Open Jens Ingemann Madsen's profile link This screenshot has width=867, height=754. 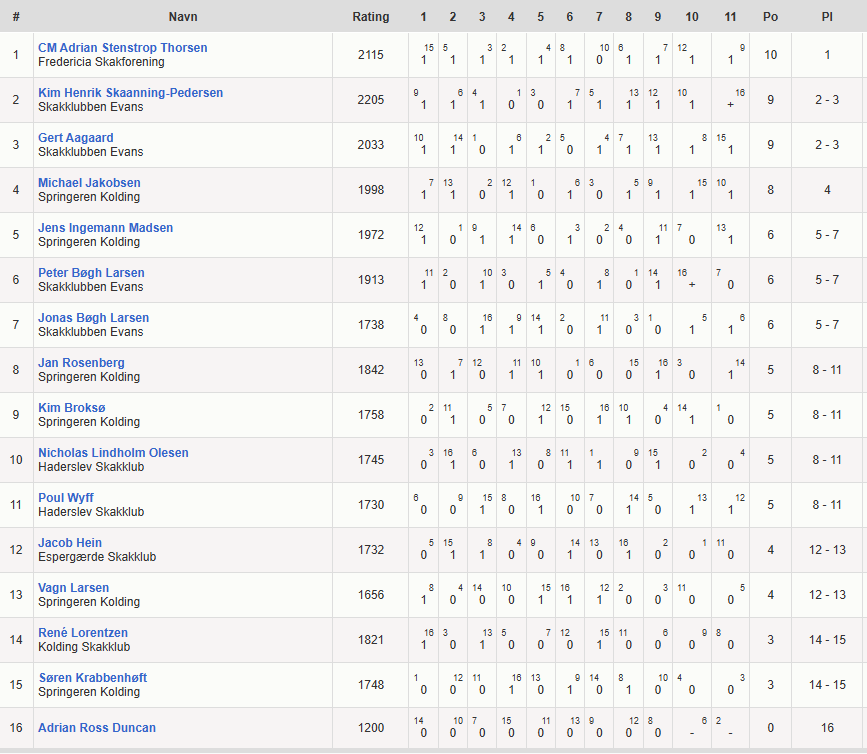pyautogui.click(x=105, y=228)
